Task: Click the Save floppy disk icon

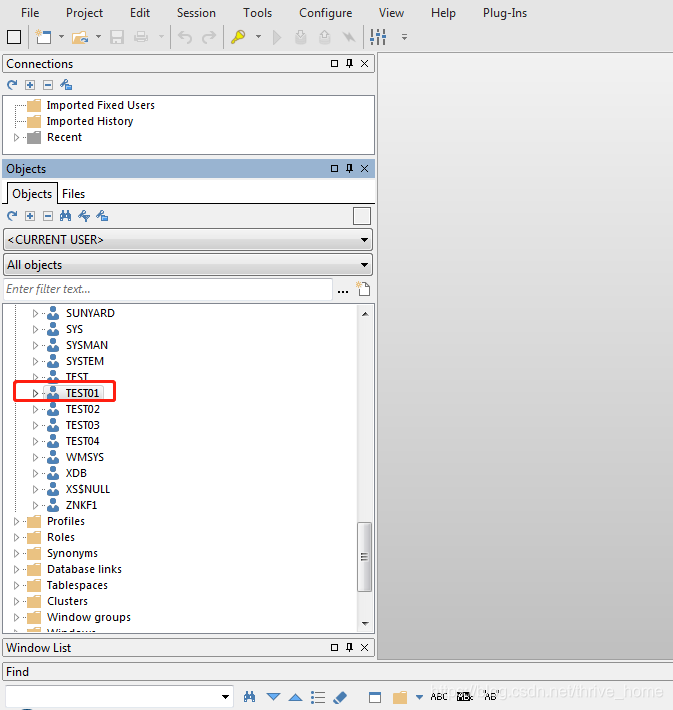Action: (117, 37)
